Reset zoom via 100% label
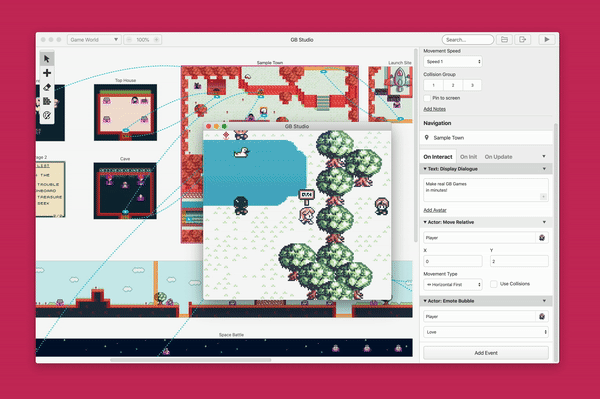This screenshot has width=600, height=399. tap(143, 39)
